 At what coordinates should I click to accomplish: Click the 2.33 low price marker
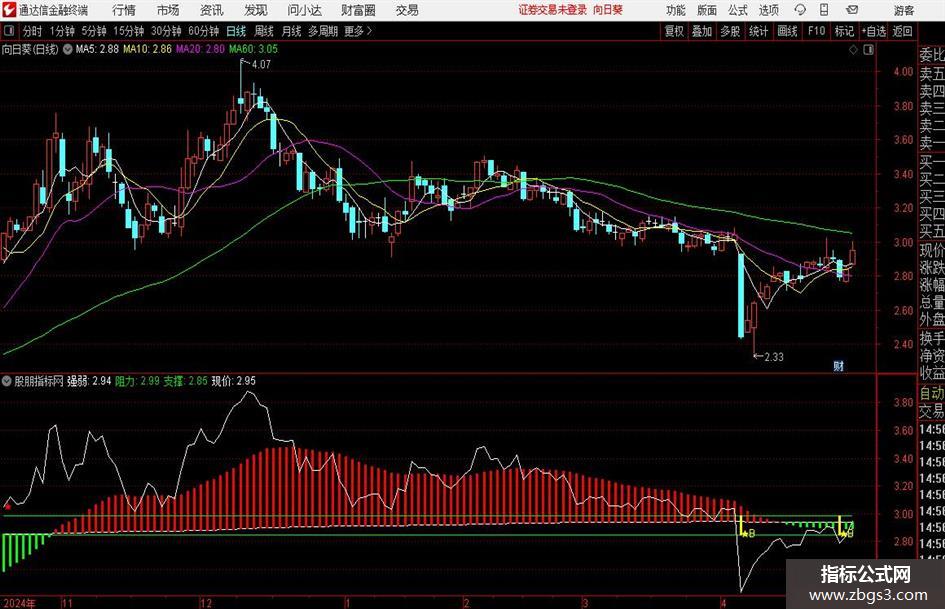coord(774,357)
